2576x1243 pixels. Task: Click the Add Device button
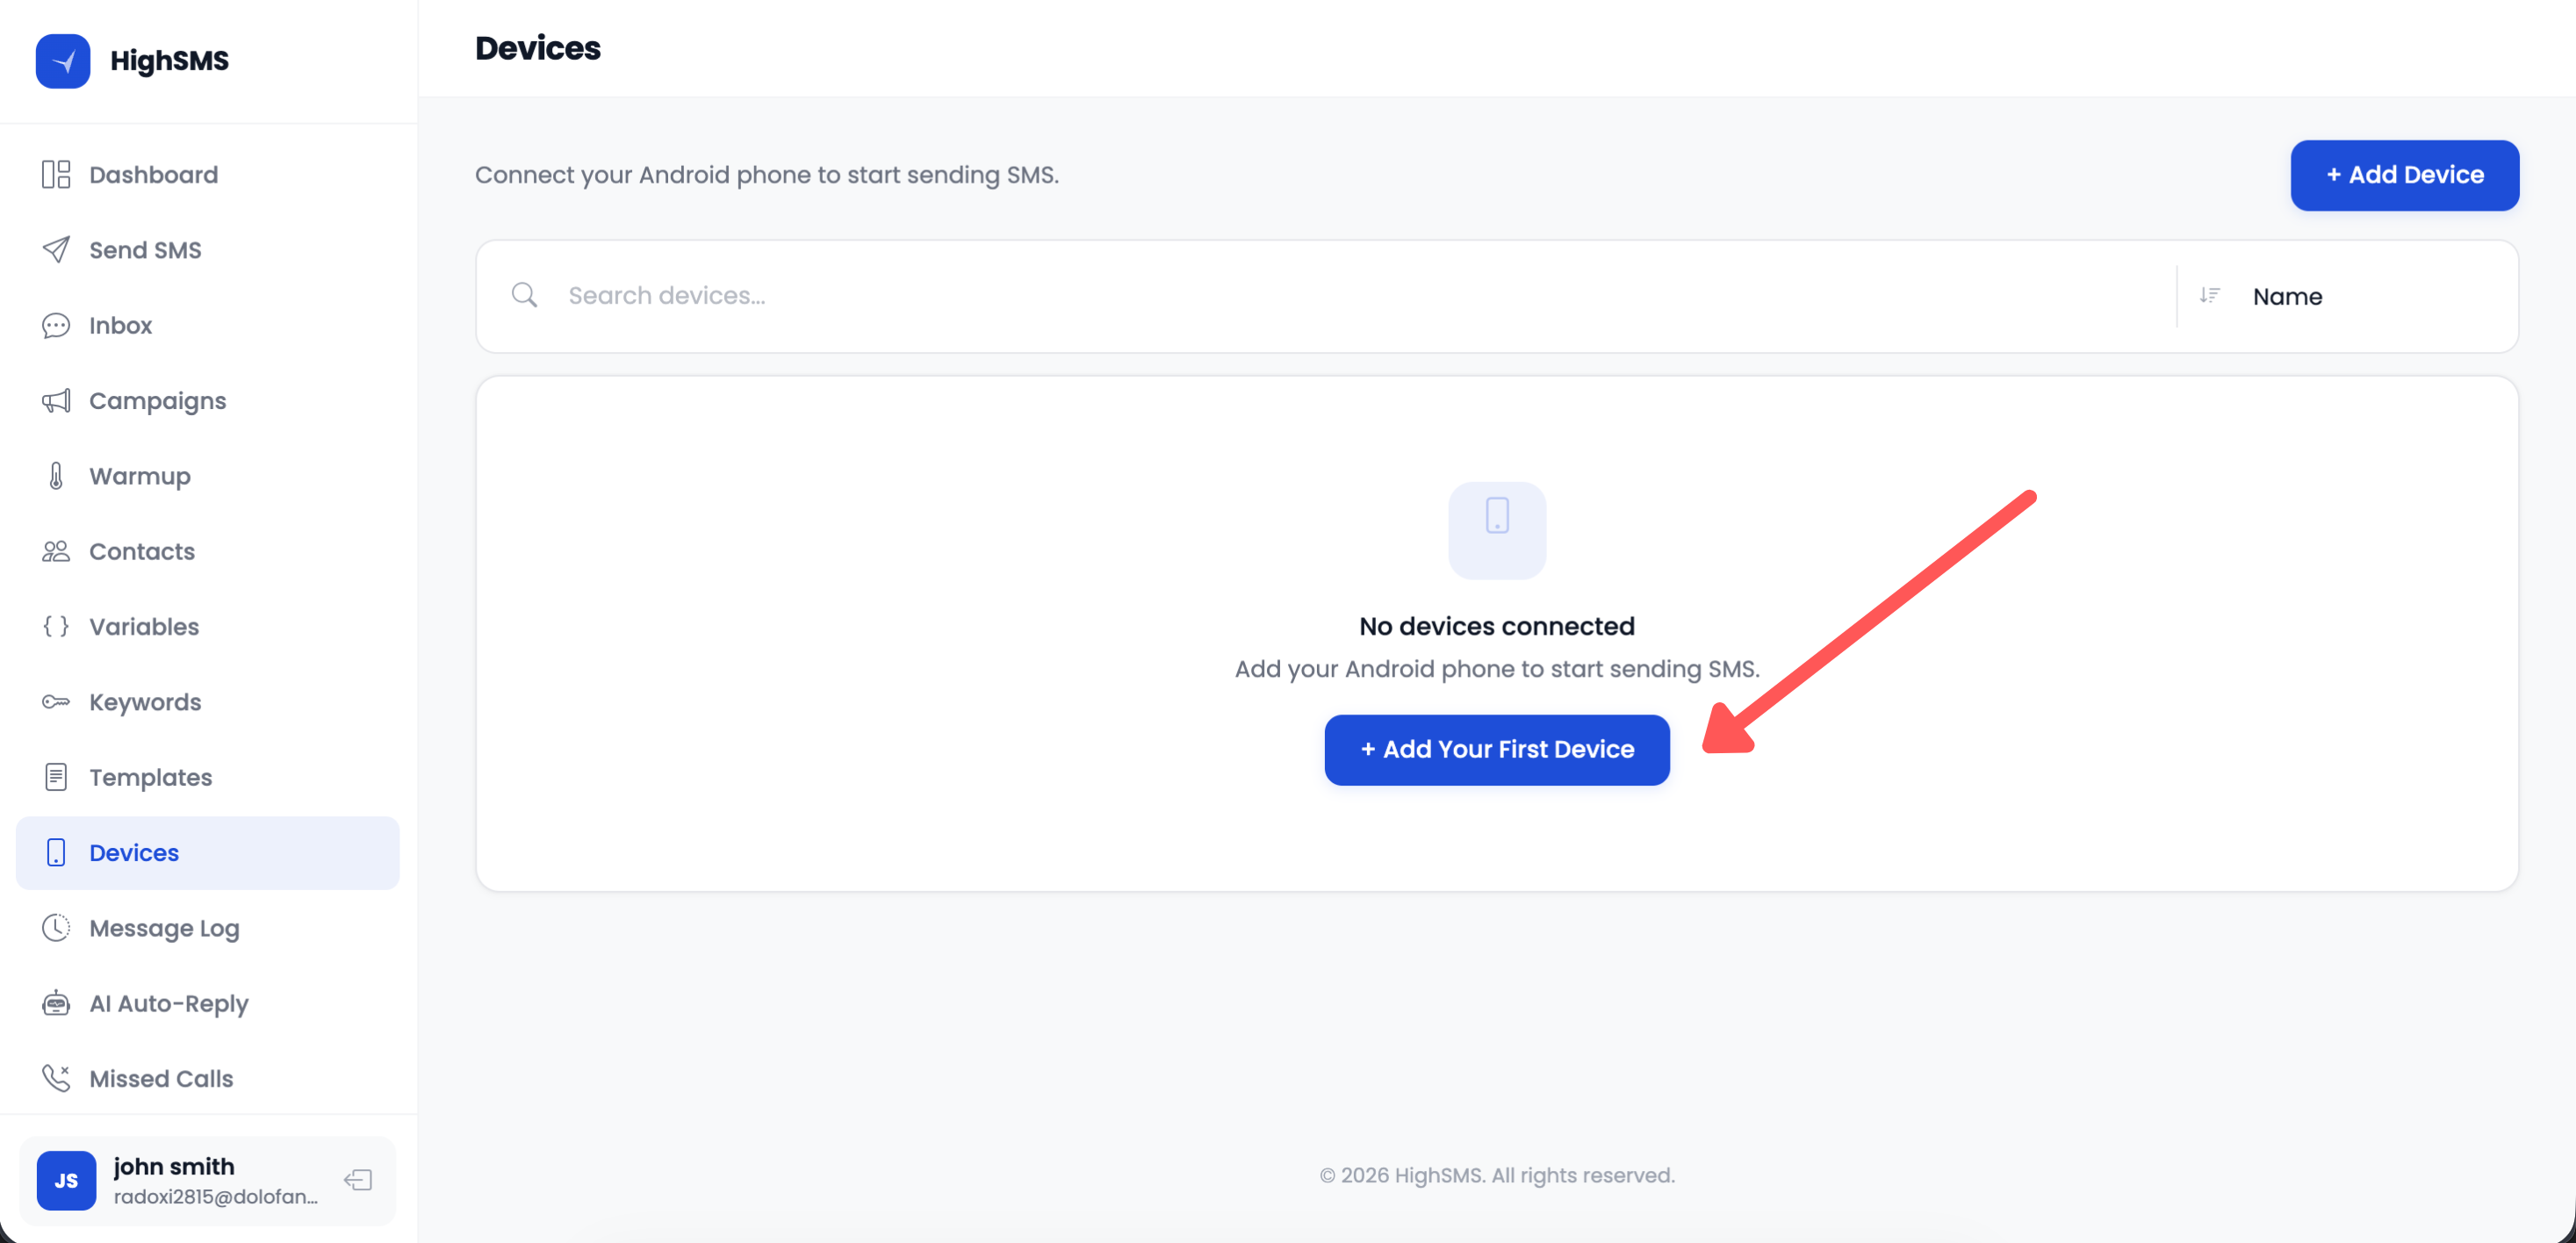tap(2404, 175)
